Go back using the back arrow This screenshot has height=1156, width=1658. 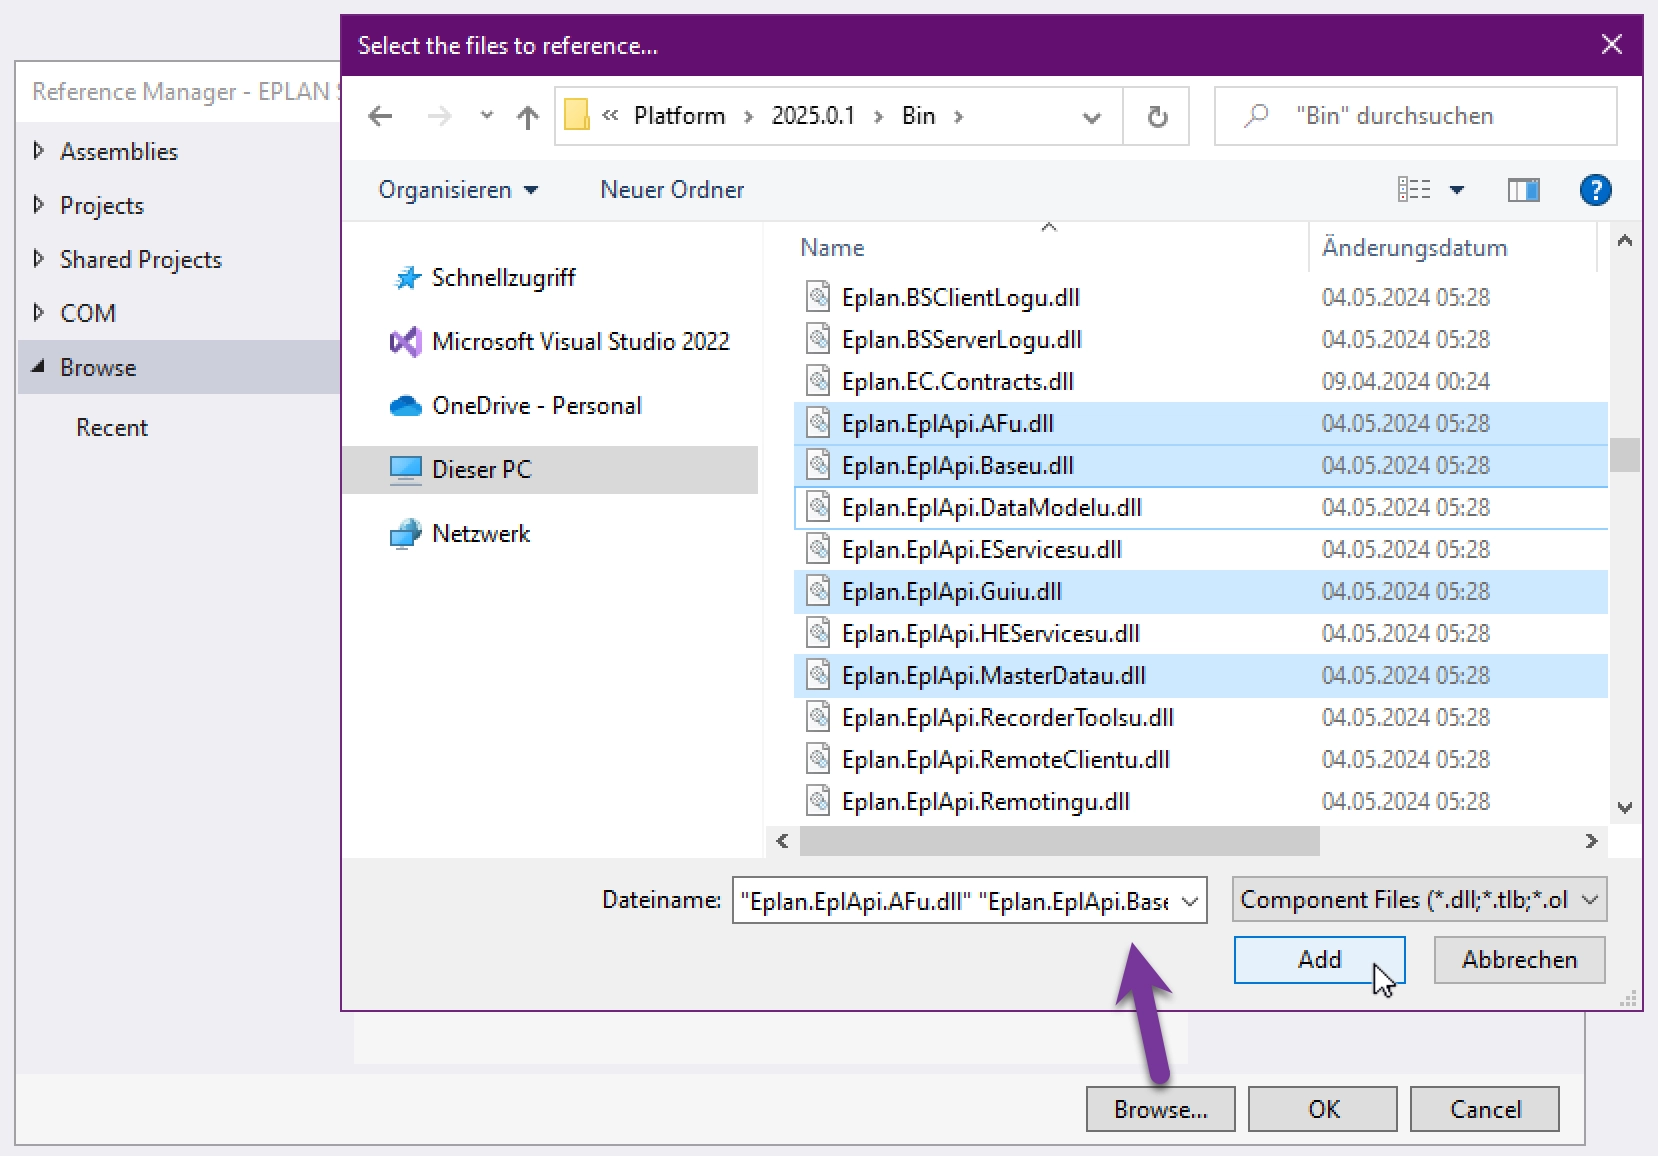pyautogui.click(x=380, y=116)
